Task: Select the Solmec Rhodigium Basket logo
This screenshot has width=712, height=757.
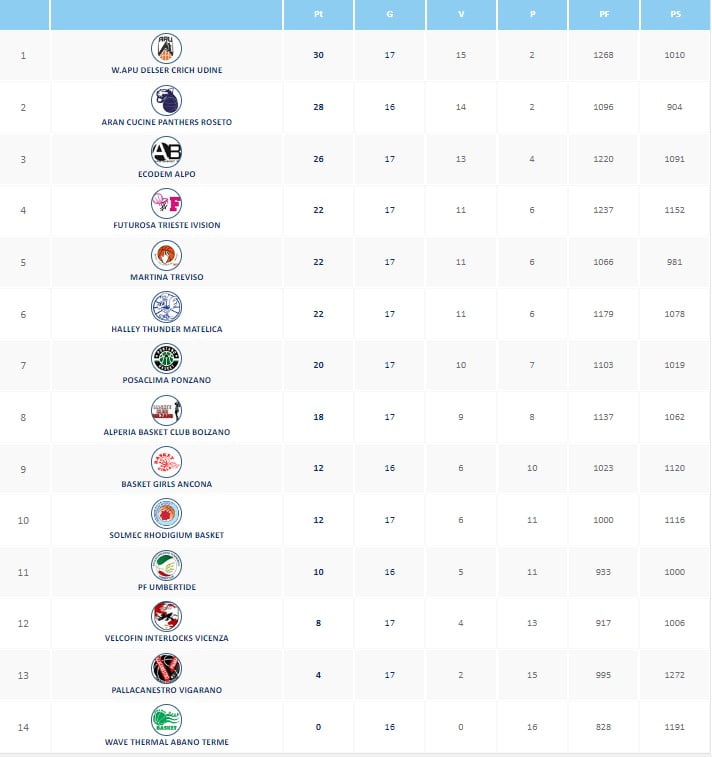Action: [167, 514]
